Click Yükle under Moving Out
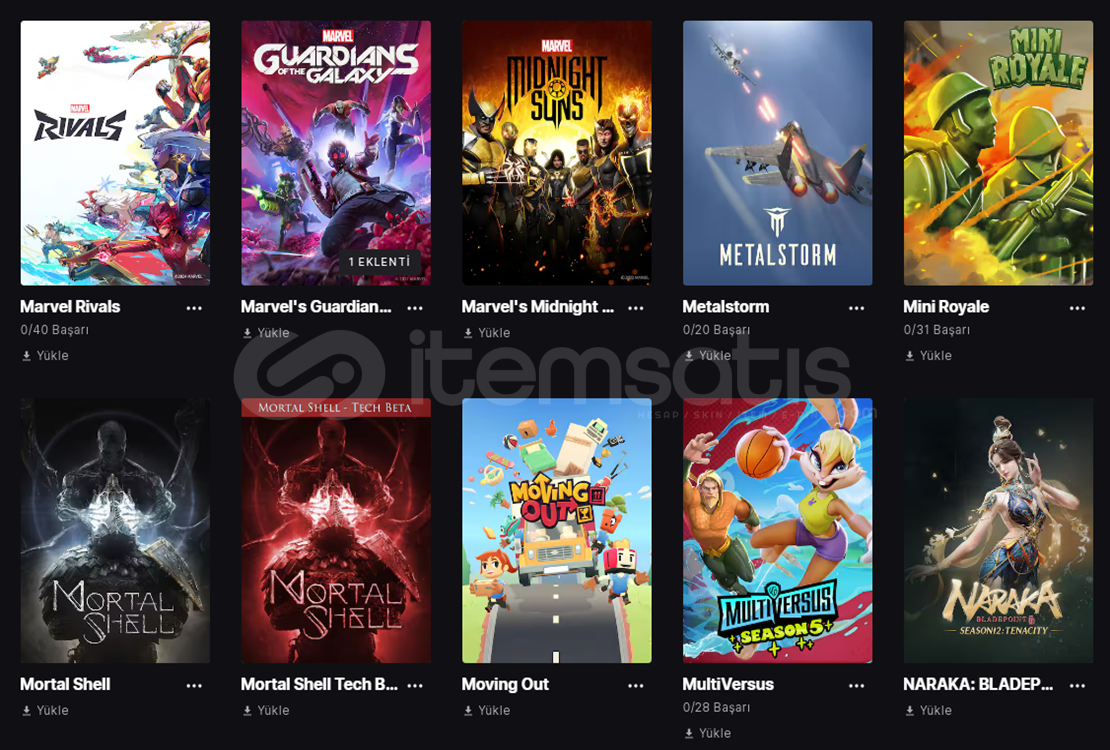Screen dimensions: 1110x750 tap(487, 710)
